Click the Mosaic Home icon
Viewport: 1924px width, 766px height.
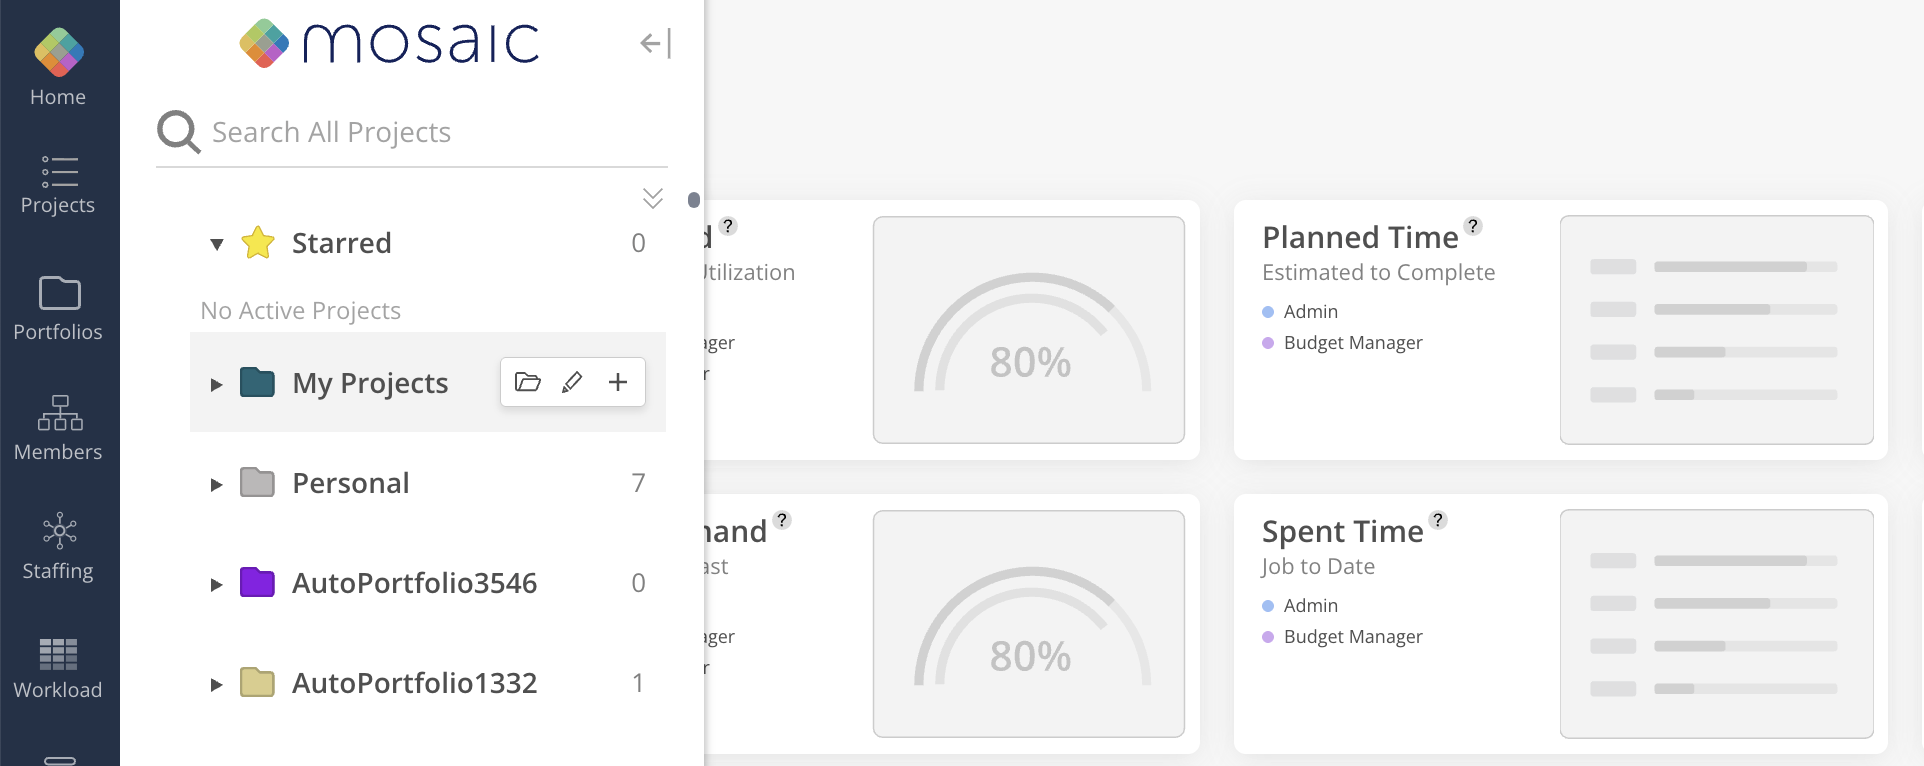(x=58, y=53)
